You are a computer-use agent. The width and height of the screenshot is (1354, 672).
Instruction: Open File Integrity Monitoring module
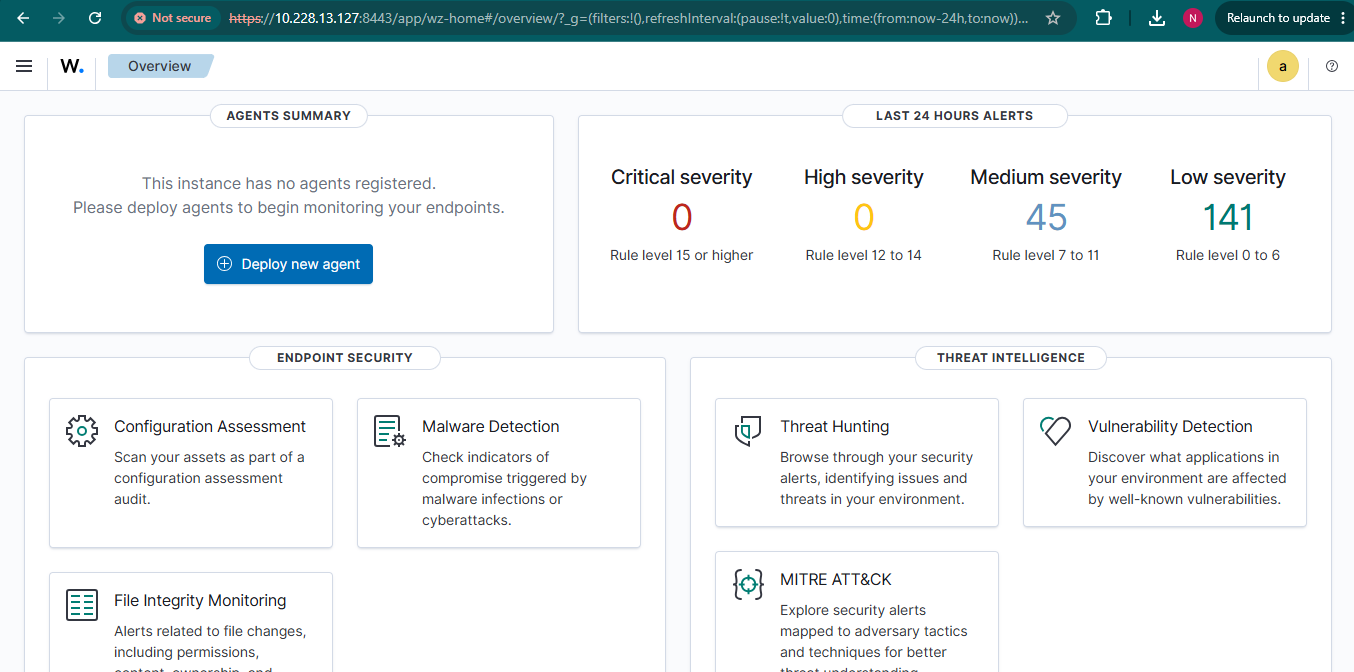tap(191, 622)
